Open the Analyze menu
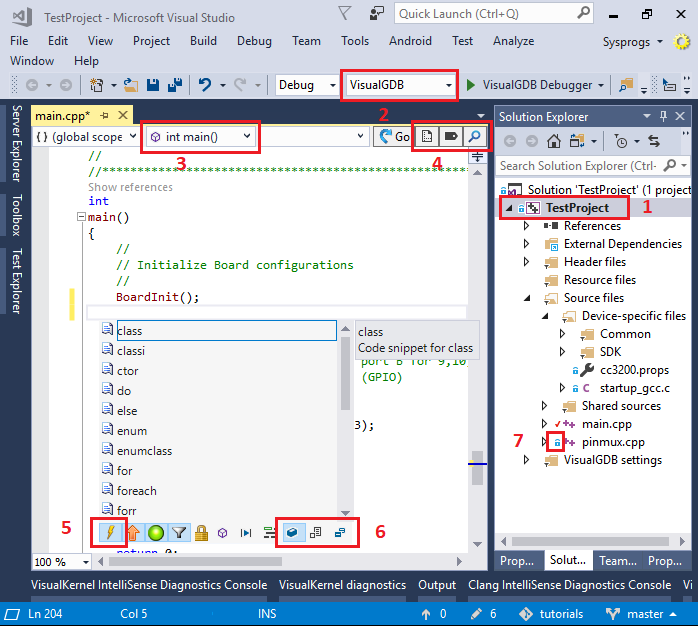The height and width of the screenshot is (626, 698). [x=513, y=41]
